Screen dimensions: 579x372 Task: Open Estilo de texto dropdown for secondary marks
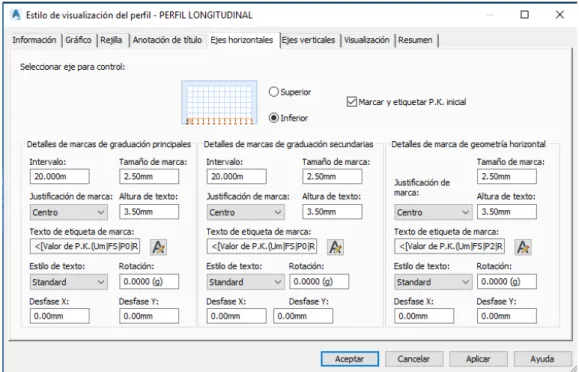(x=246, y=282)
